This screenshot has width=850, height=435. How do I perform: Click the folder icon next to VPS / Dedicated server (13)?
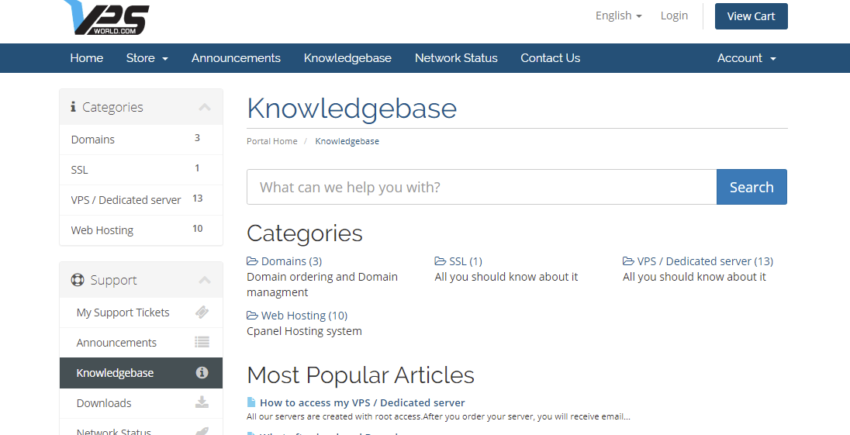pos(628,261)
